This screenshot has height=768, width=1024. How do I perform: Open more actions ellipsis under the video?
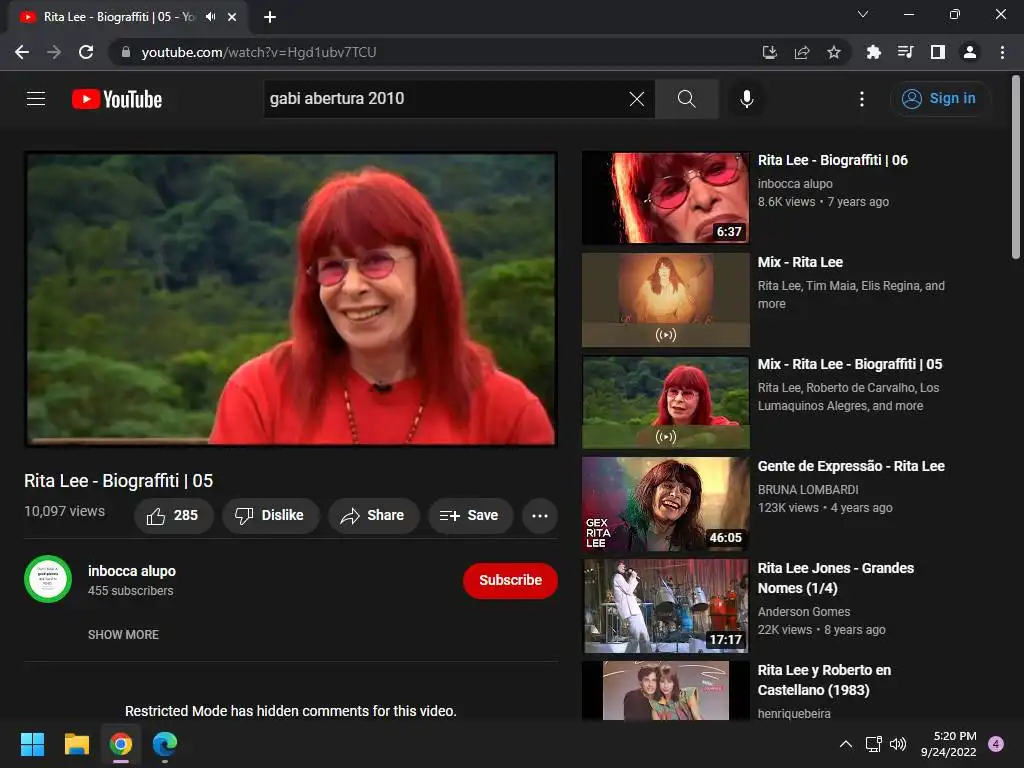click(540, 516)
